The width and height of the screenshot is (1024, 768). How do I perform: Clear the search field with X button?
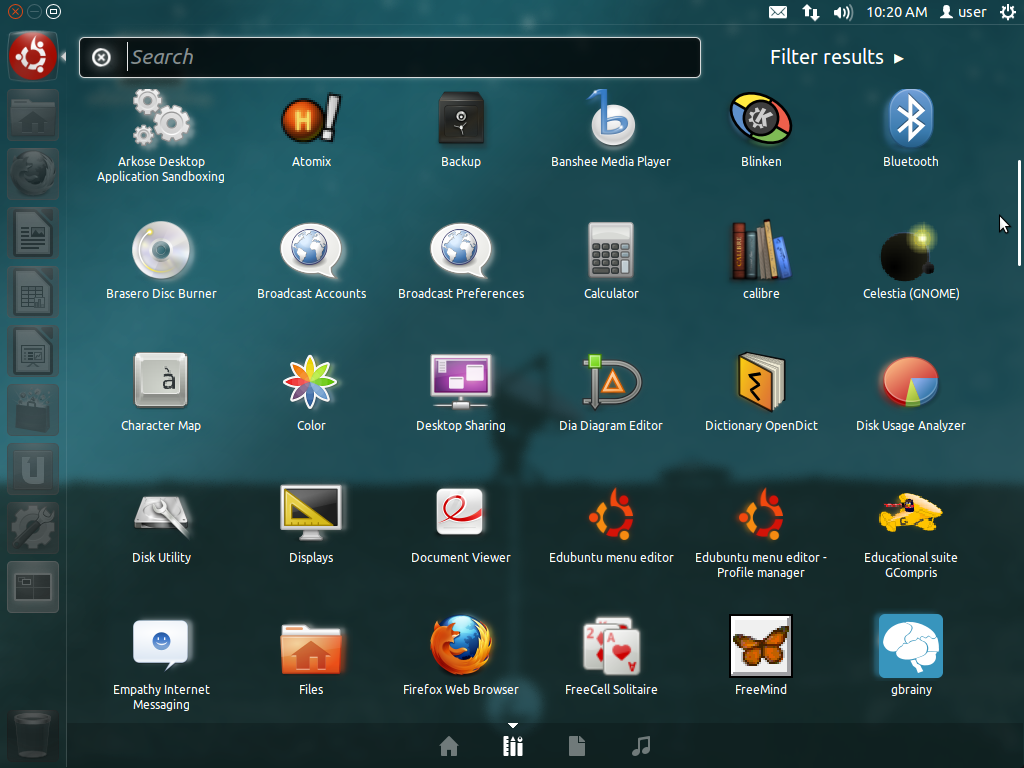[101, 57]
